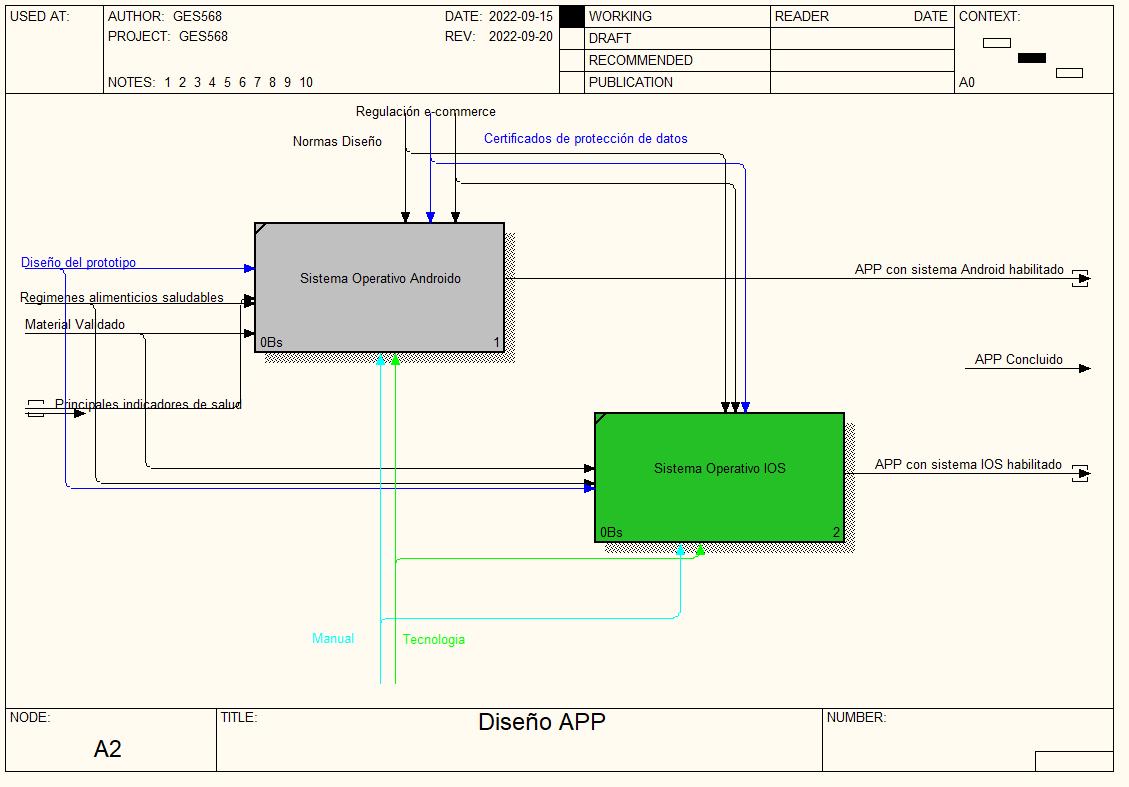The width and height of the screenshot is (1129, 787).
Task: Select the Sistema Operativo Androido activity box
Action: point(379,288)
